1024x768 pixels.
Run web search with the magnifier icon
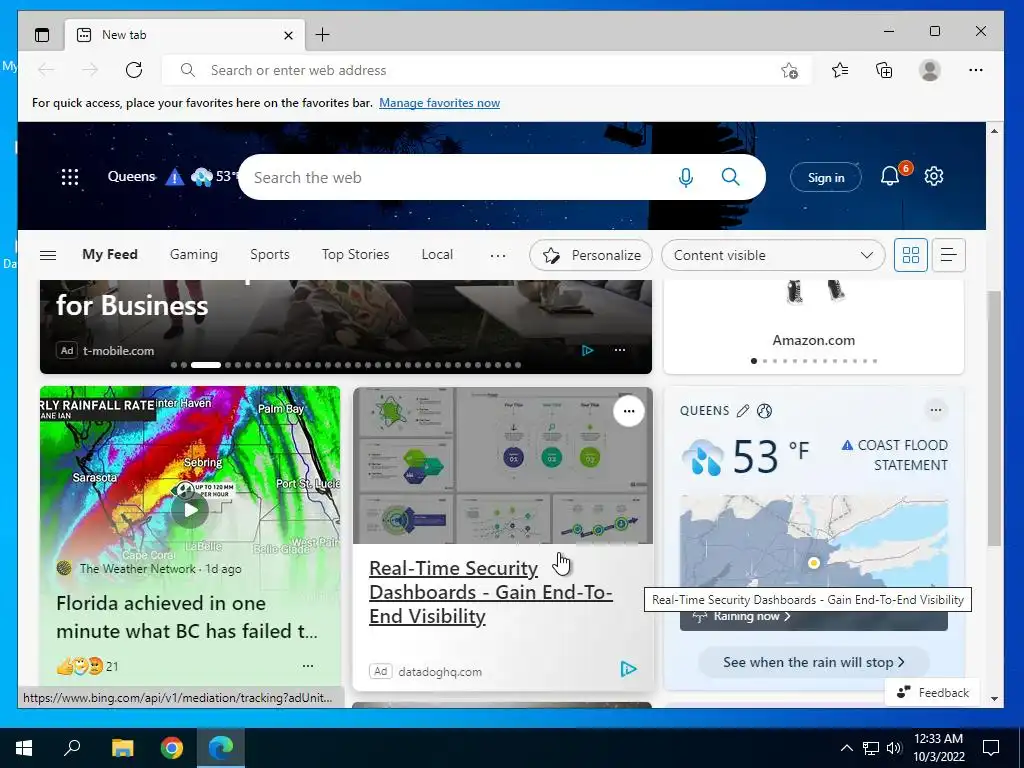(x=731, y=177)
